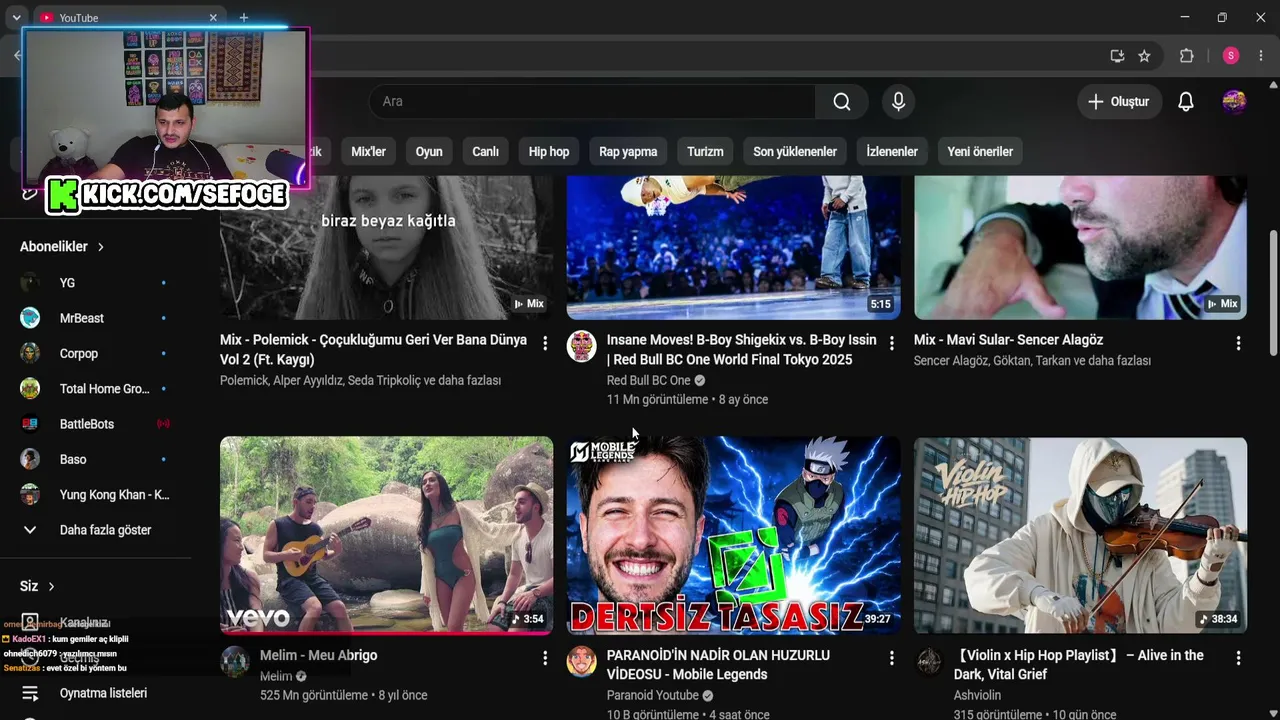The height and width of the screenshot is (720, 1280).
Task: Click the install app icon in address bar
Action: tap(1117, 56)
